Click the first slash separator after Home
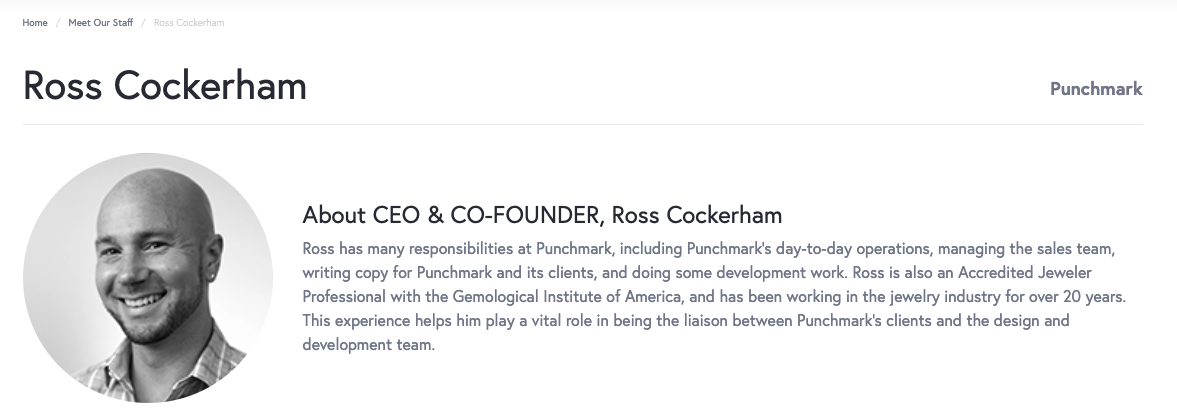The image size is (1177, 416). [58, 23]
